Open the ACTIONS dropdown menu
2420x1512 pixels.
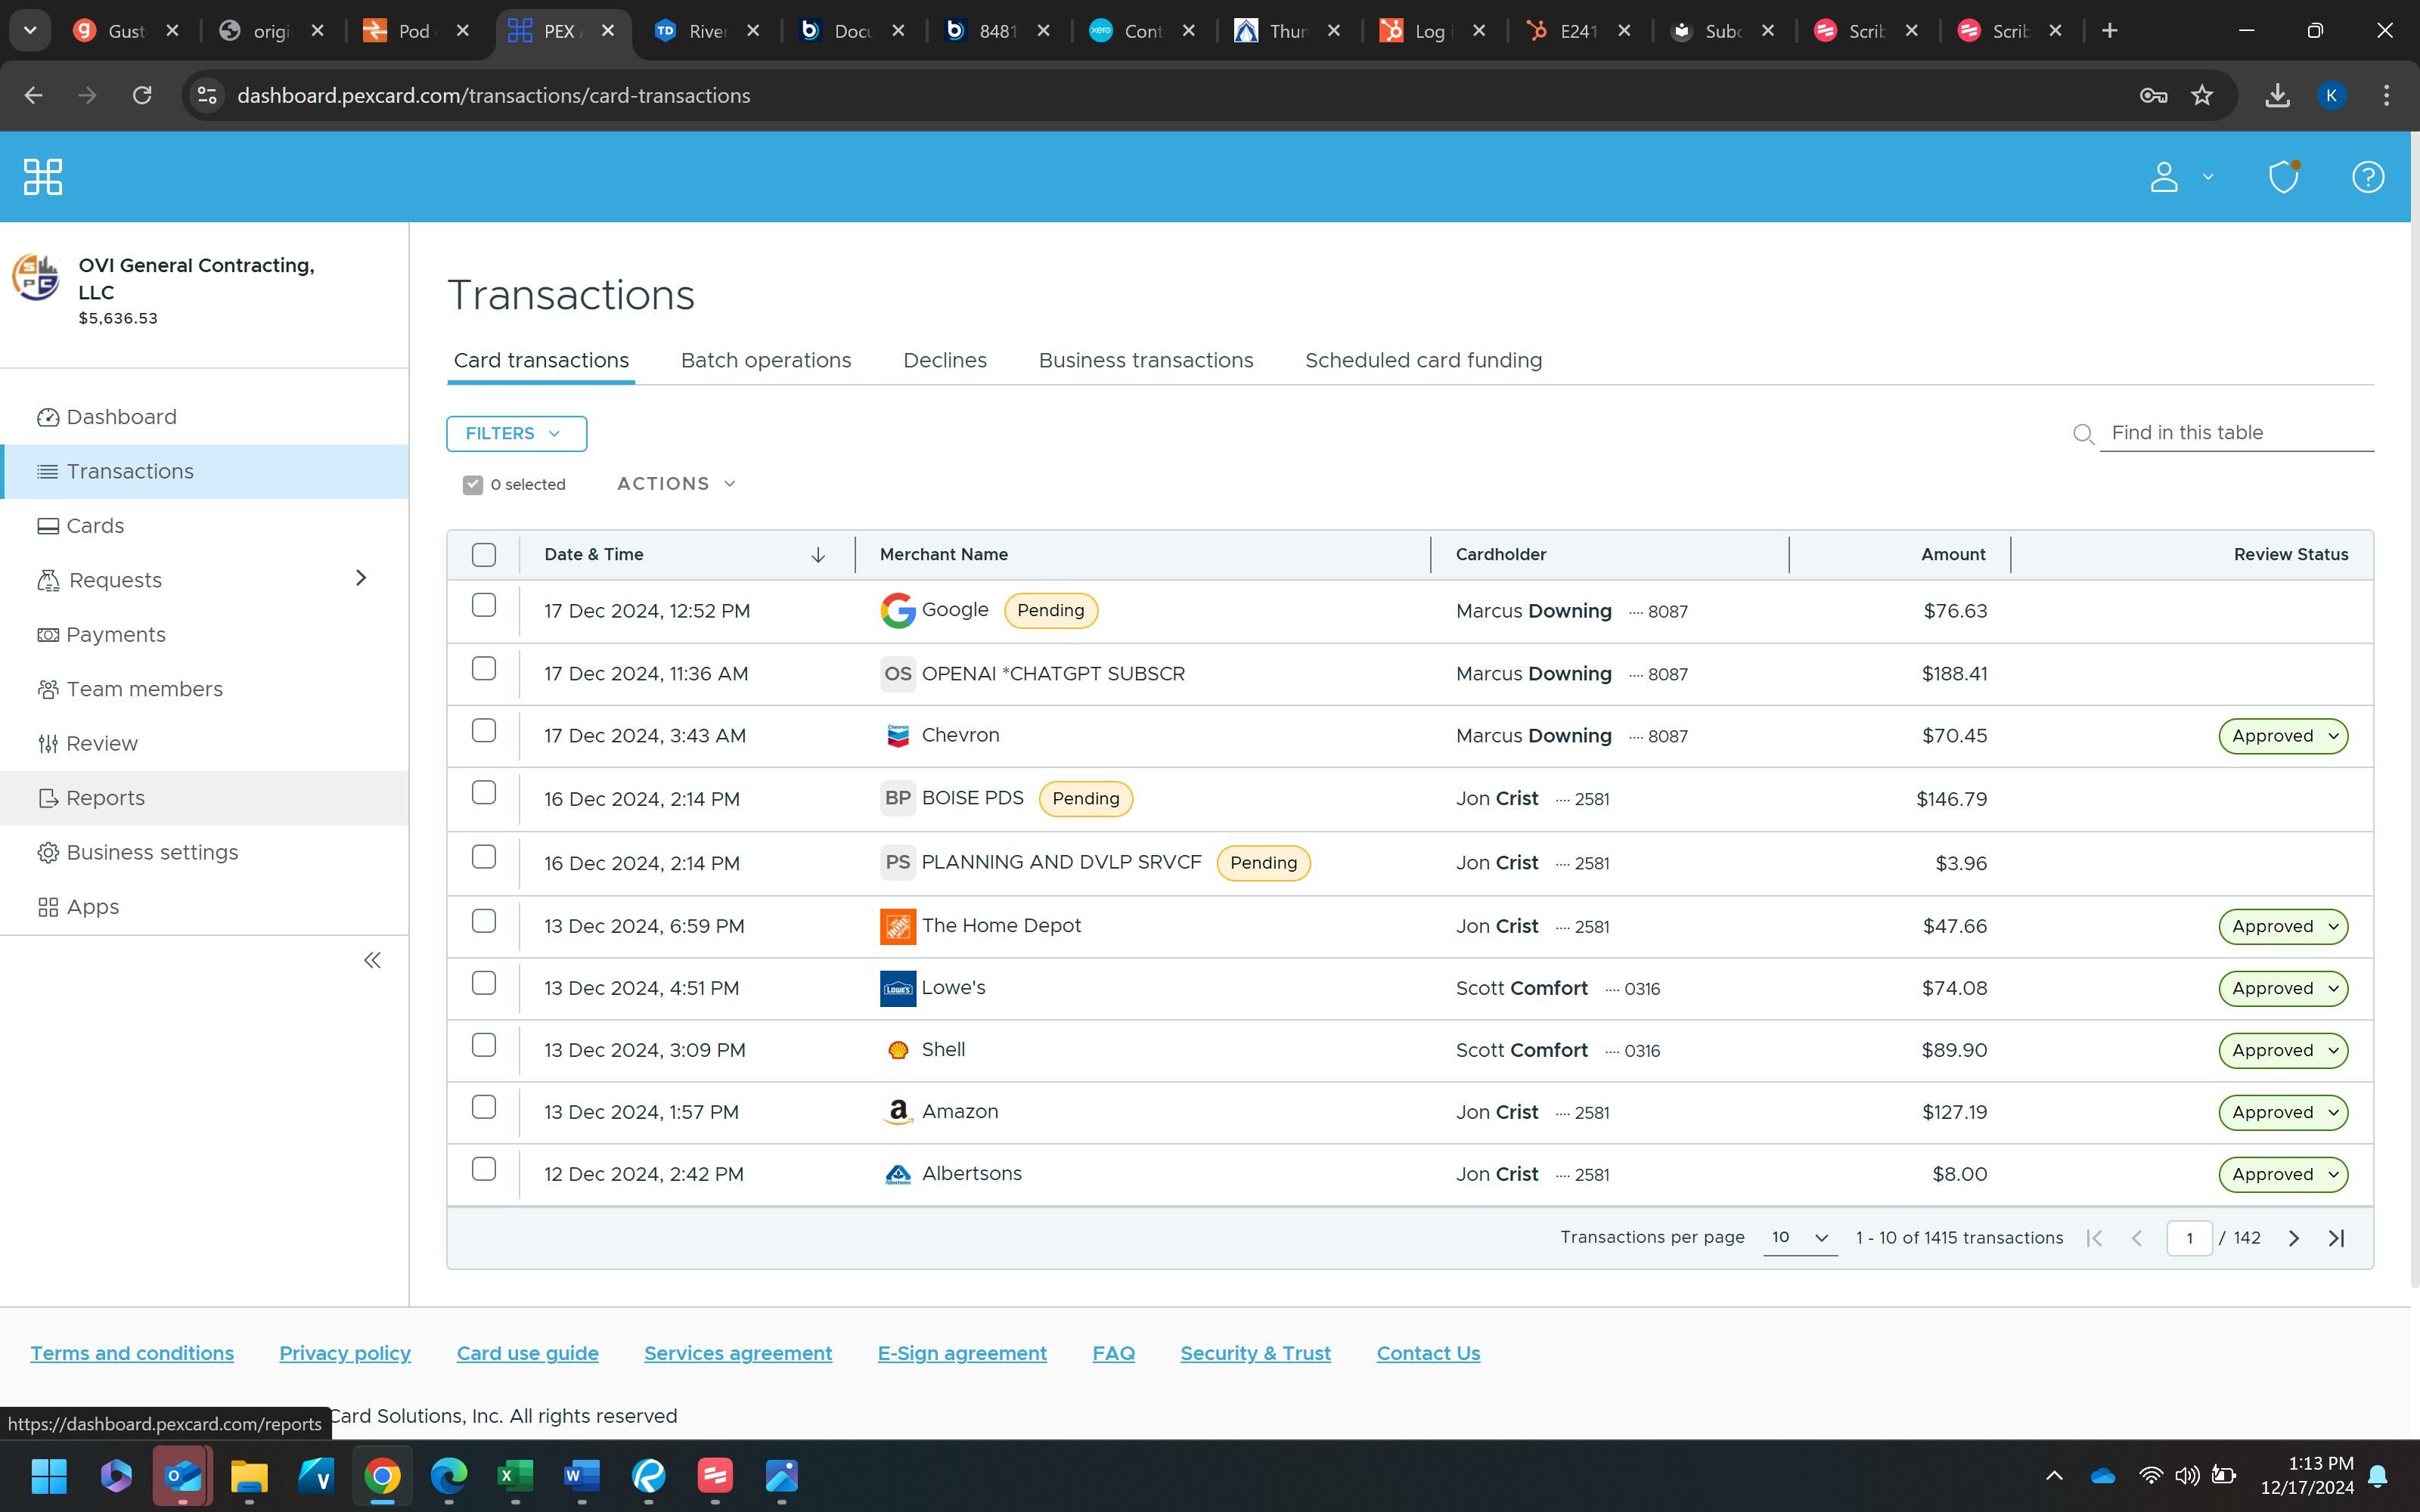676,484
